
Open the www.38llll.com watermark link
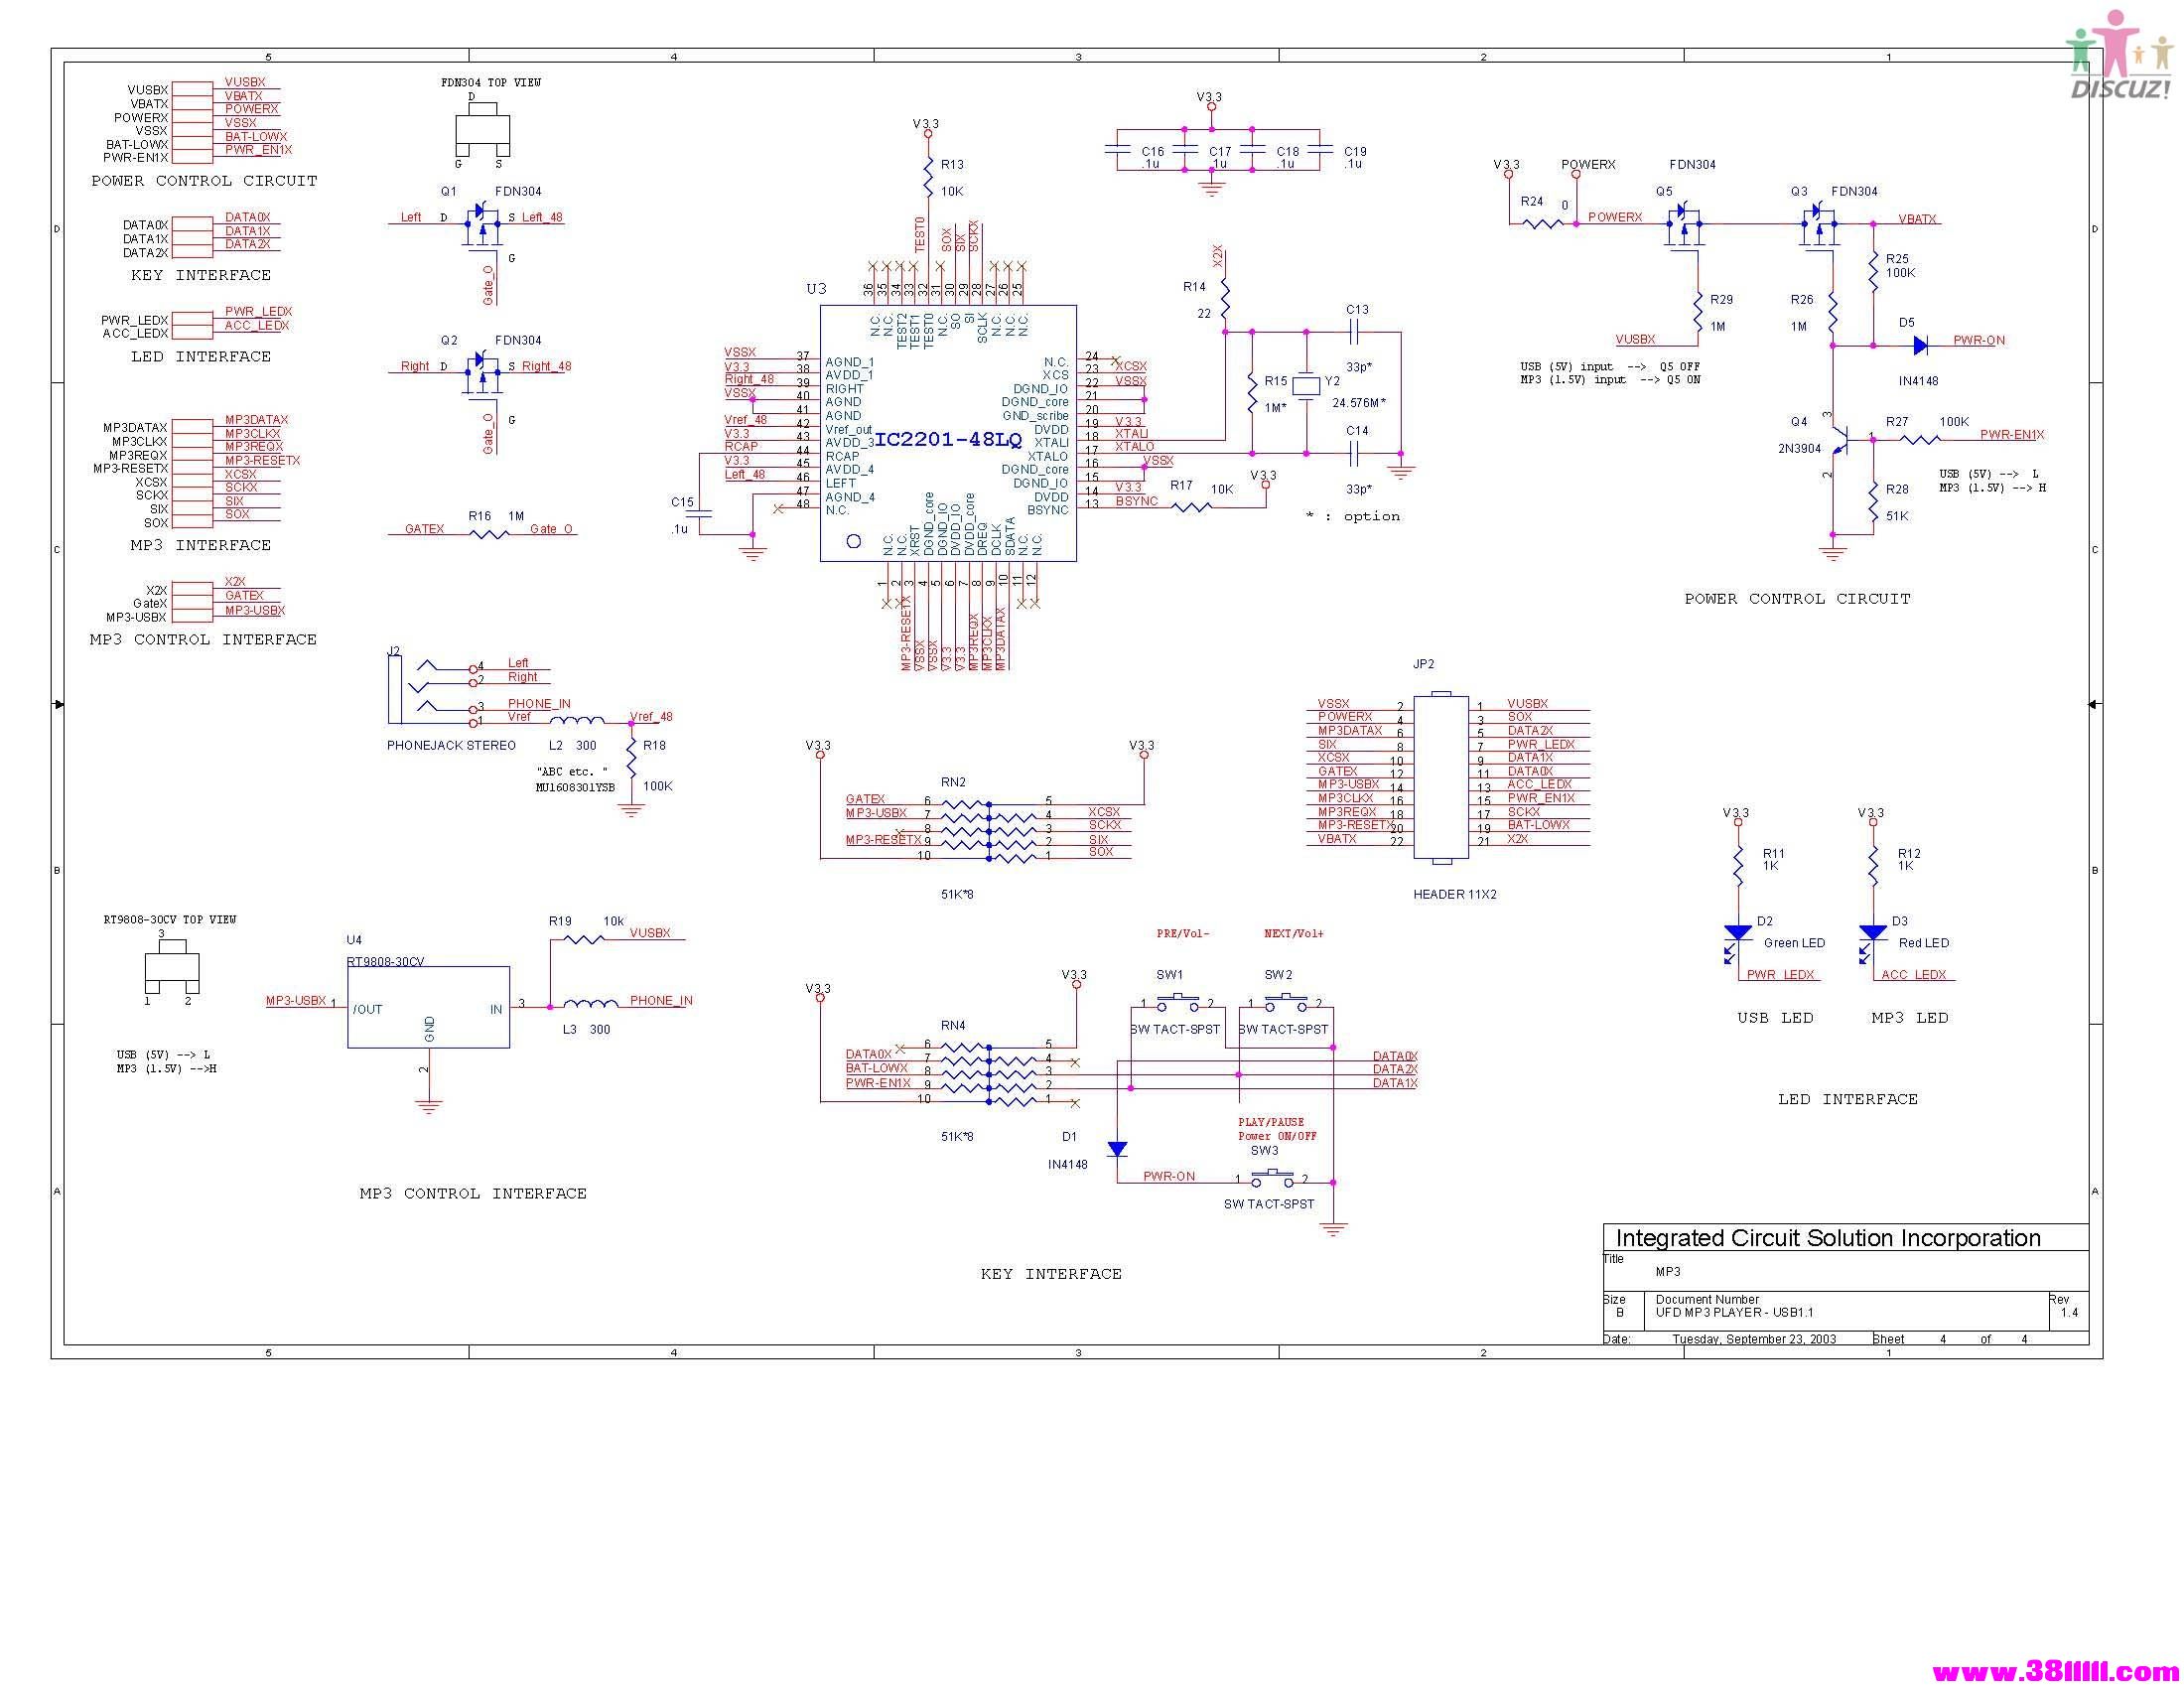(x=2056, y=1671)
